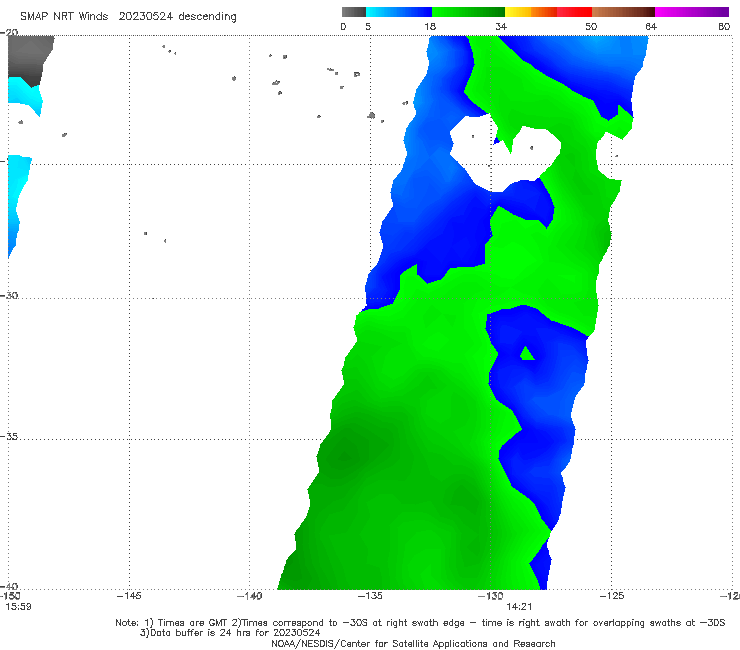Click the gray low-wind patch at top left
The image size is (740, 650).
(x=29, y=59)
